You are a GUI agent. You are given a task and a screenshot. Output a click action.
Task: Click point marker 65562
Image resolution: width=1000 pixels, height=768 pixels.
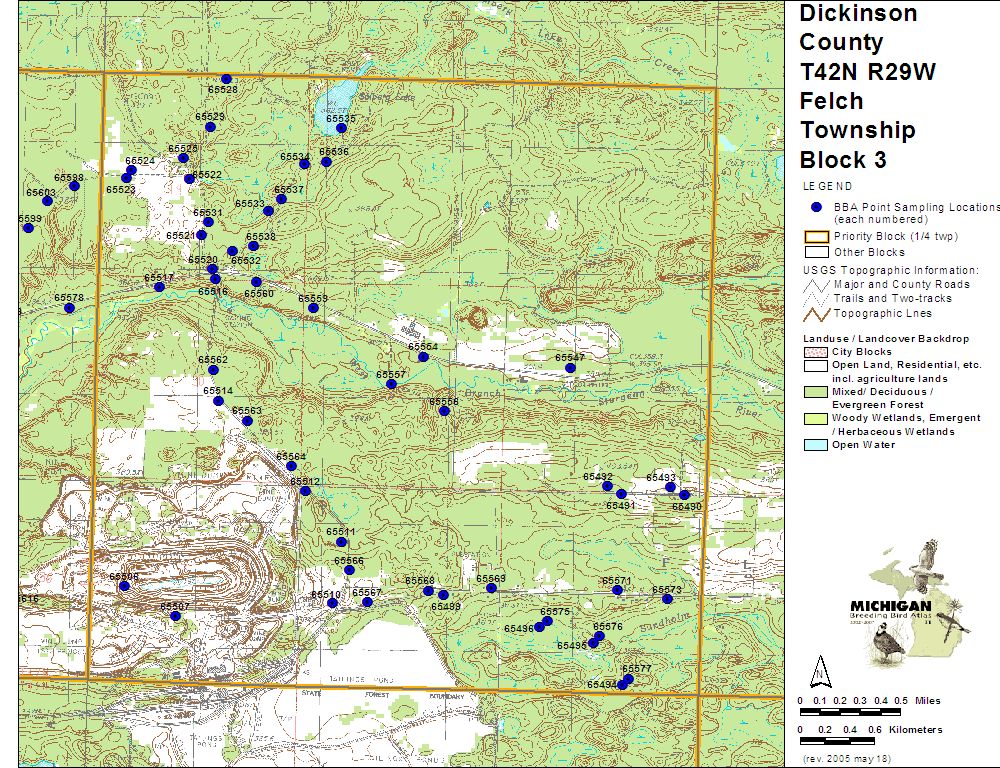point(213,370)
